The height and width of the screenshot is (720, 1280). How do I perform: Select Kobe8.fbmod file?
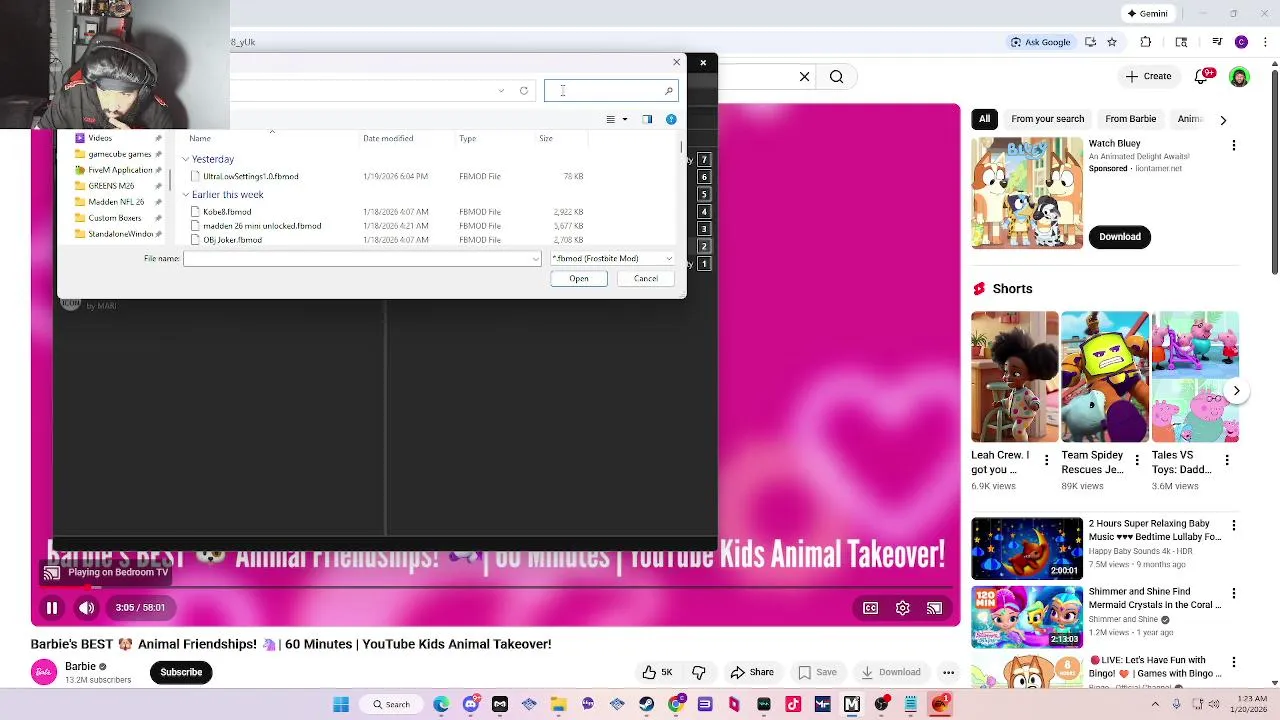coord(227,212)
